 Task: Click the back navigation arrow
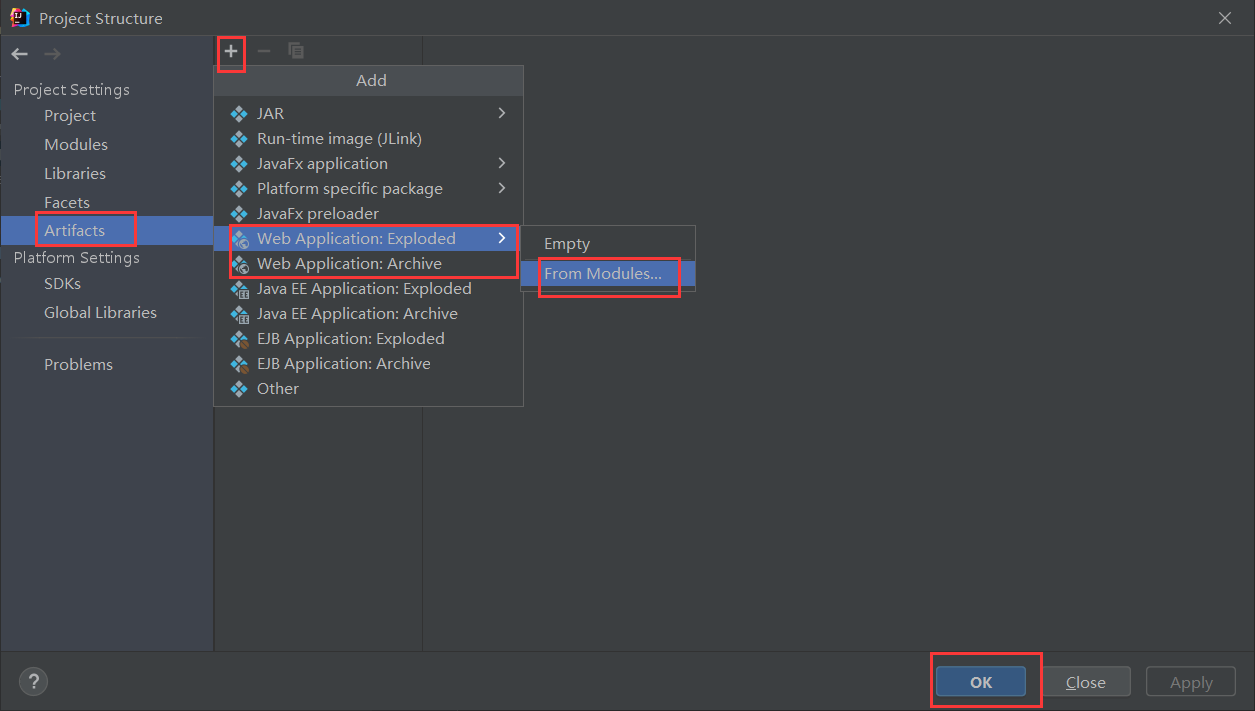click(20, 54)
